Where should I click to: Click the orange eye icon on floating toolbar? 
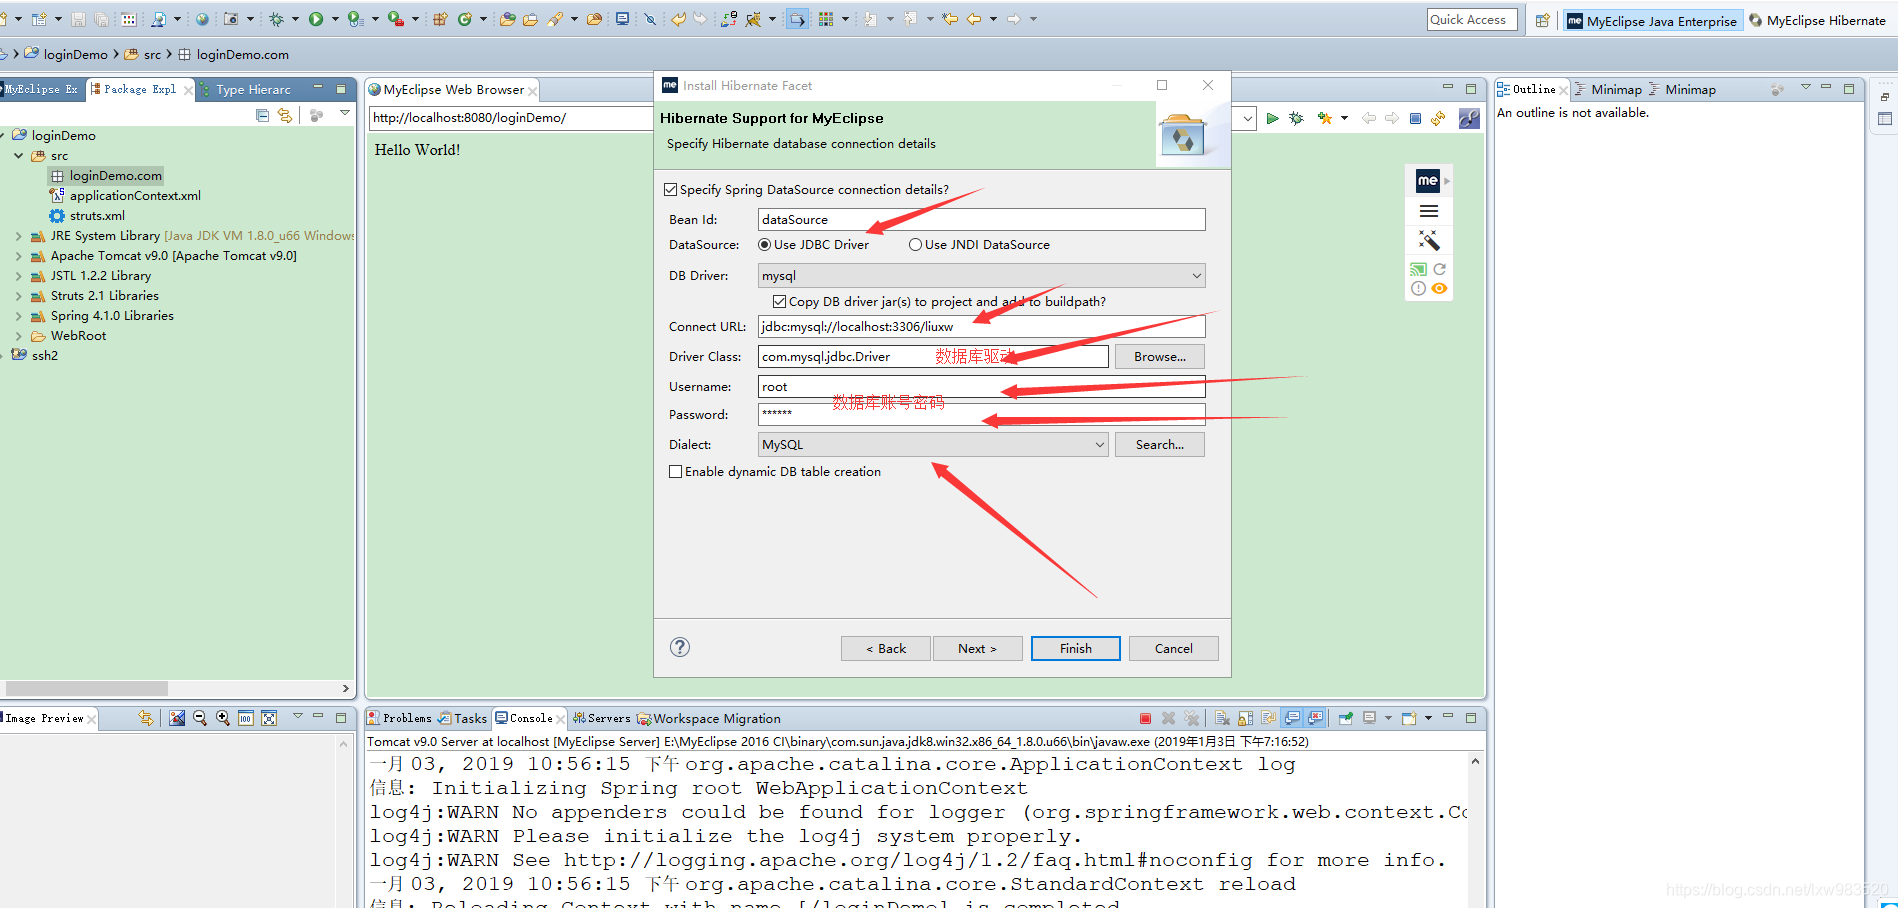[x=1440, y=288]
